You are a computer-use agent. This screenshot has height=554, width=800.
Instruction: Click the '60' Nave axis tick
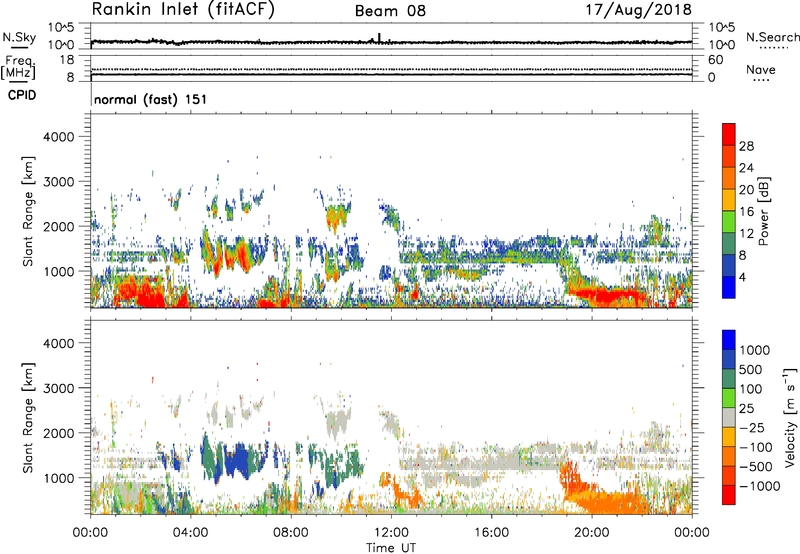tap(715, 60)
